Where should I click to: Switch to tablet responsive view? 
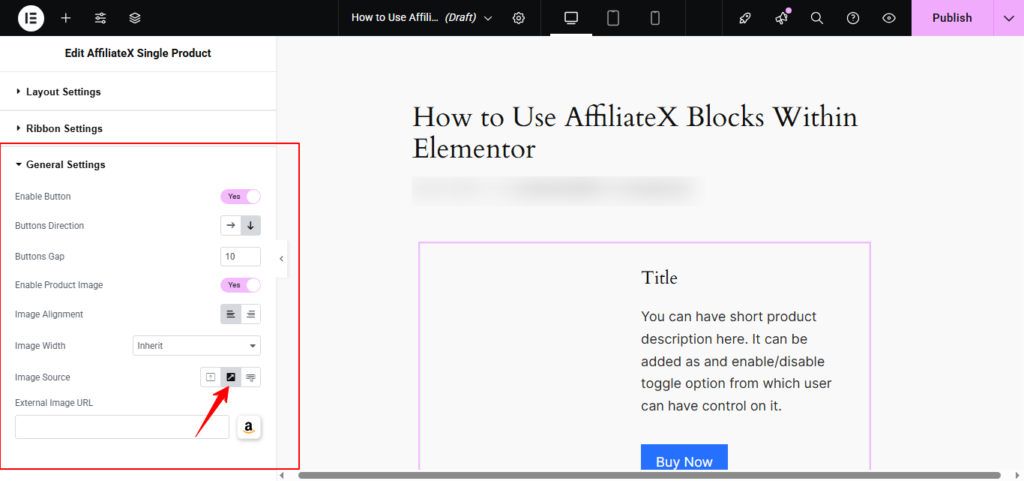[613, 18]
